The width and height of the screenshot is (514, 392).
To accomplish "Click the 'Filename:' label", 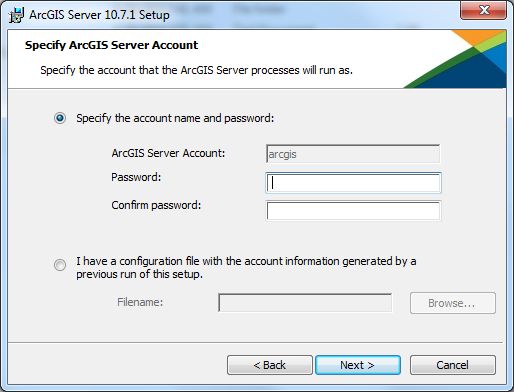I will coord(140,302).
